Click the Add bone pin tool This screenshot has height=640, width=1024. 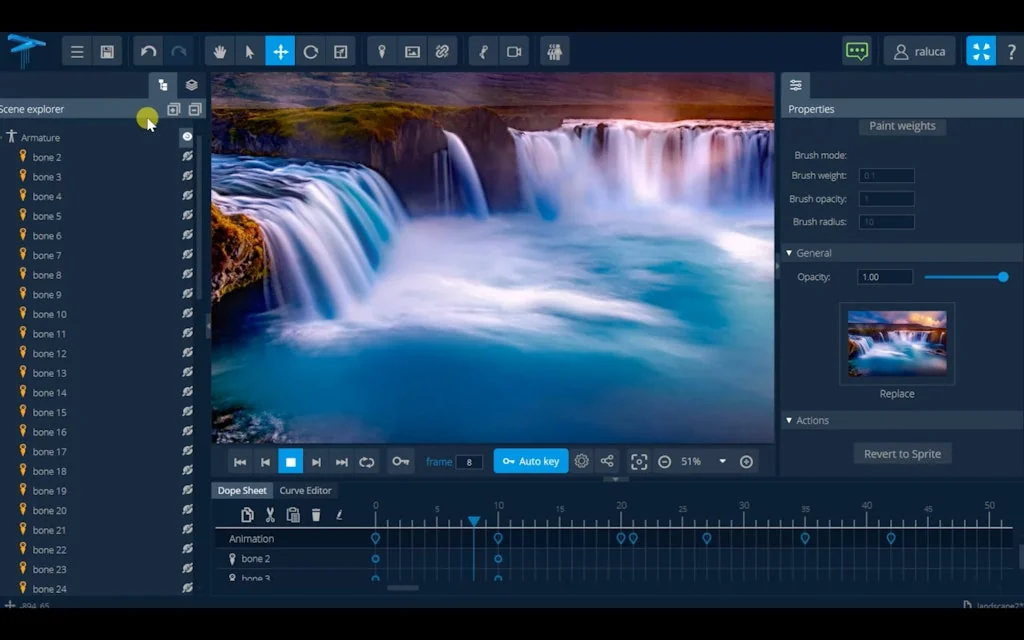click(381, 52)
